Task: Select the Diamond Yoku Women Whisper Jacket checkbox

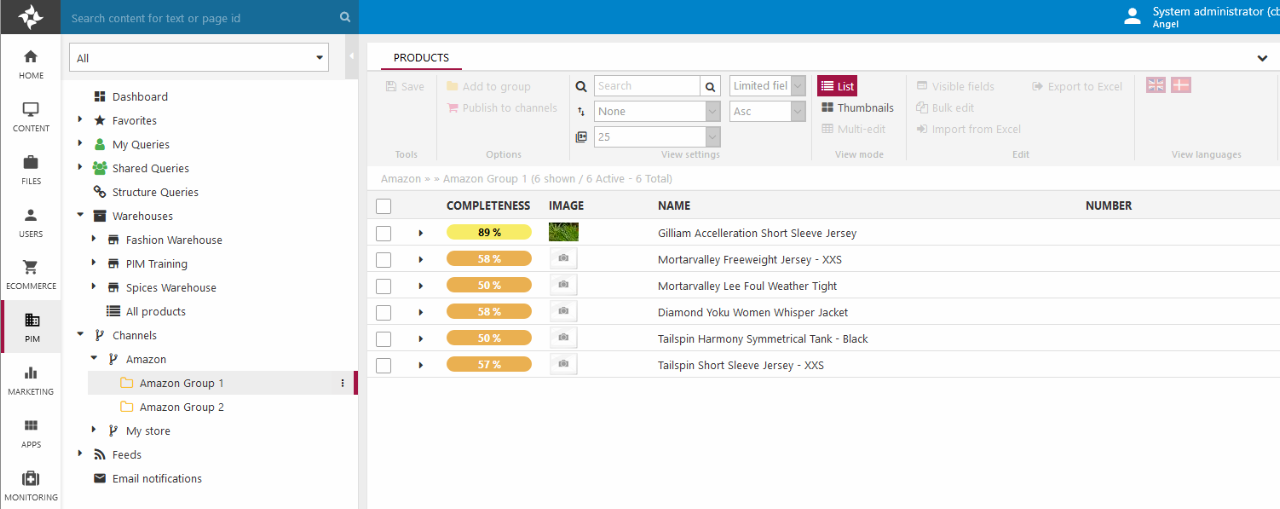Action: click(x=383, y=312)
